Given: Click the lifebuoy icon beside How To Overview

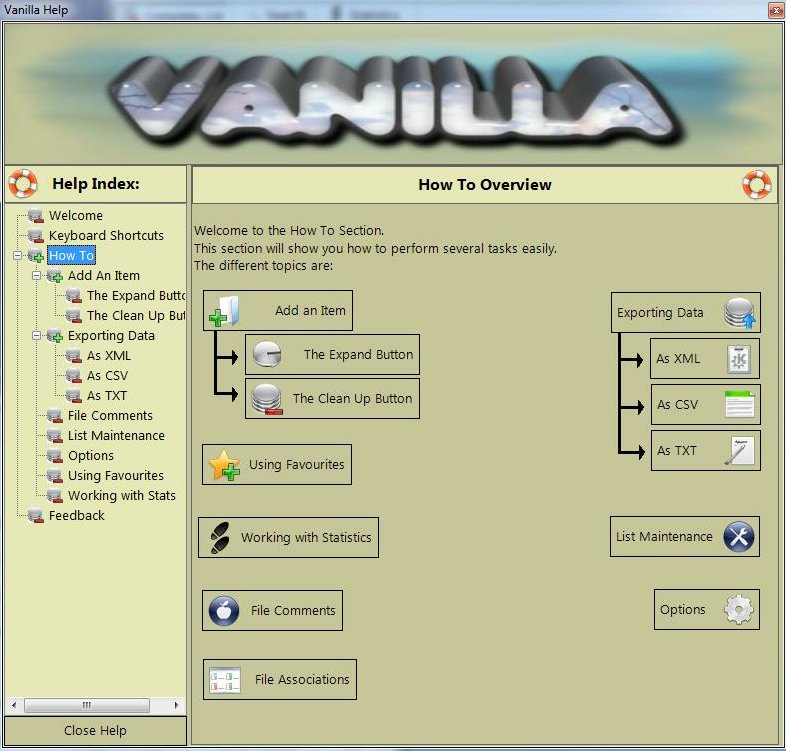Looking at the screenshot, I should pos(756,184).
